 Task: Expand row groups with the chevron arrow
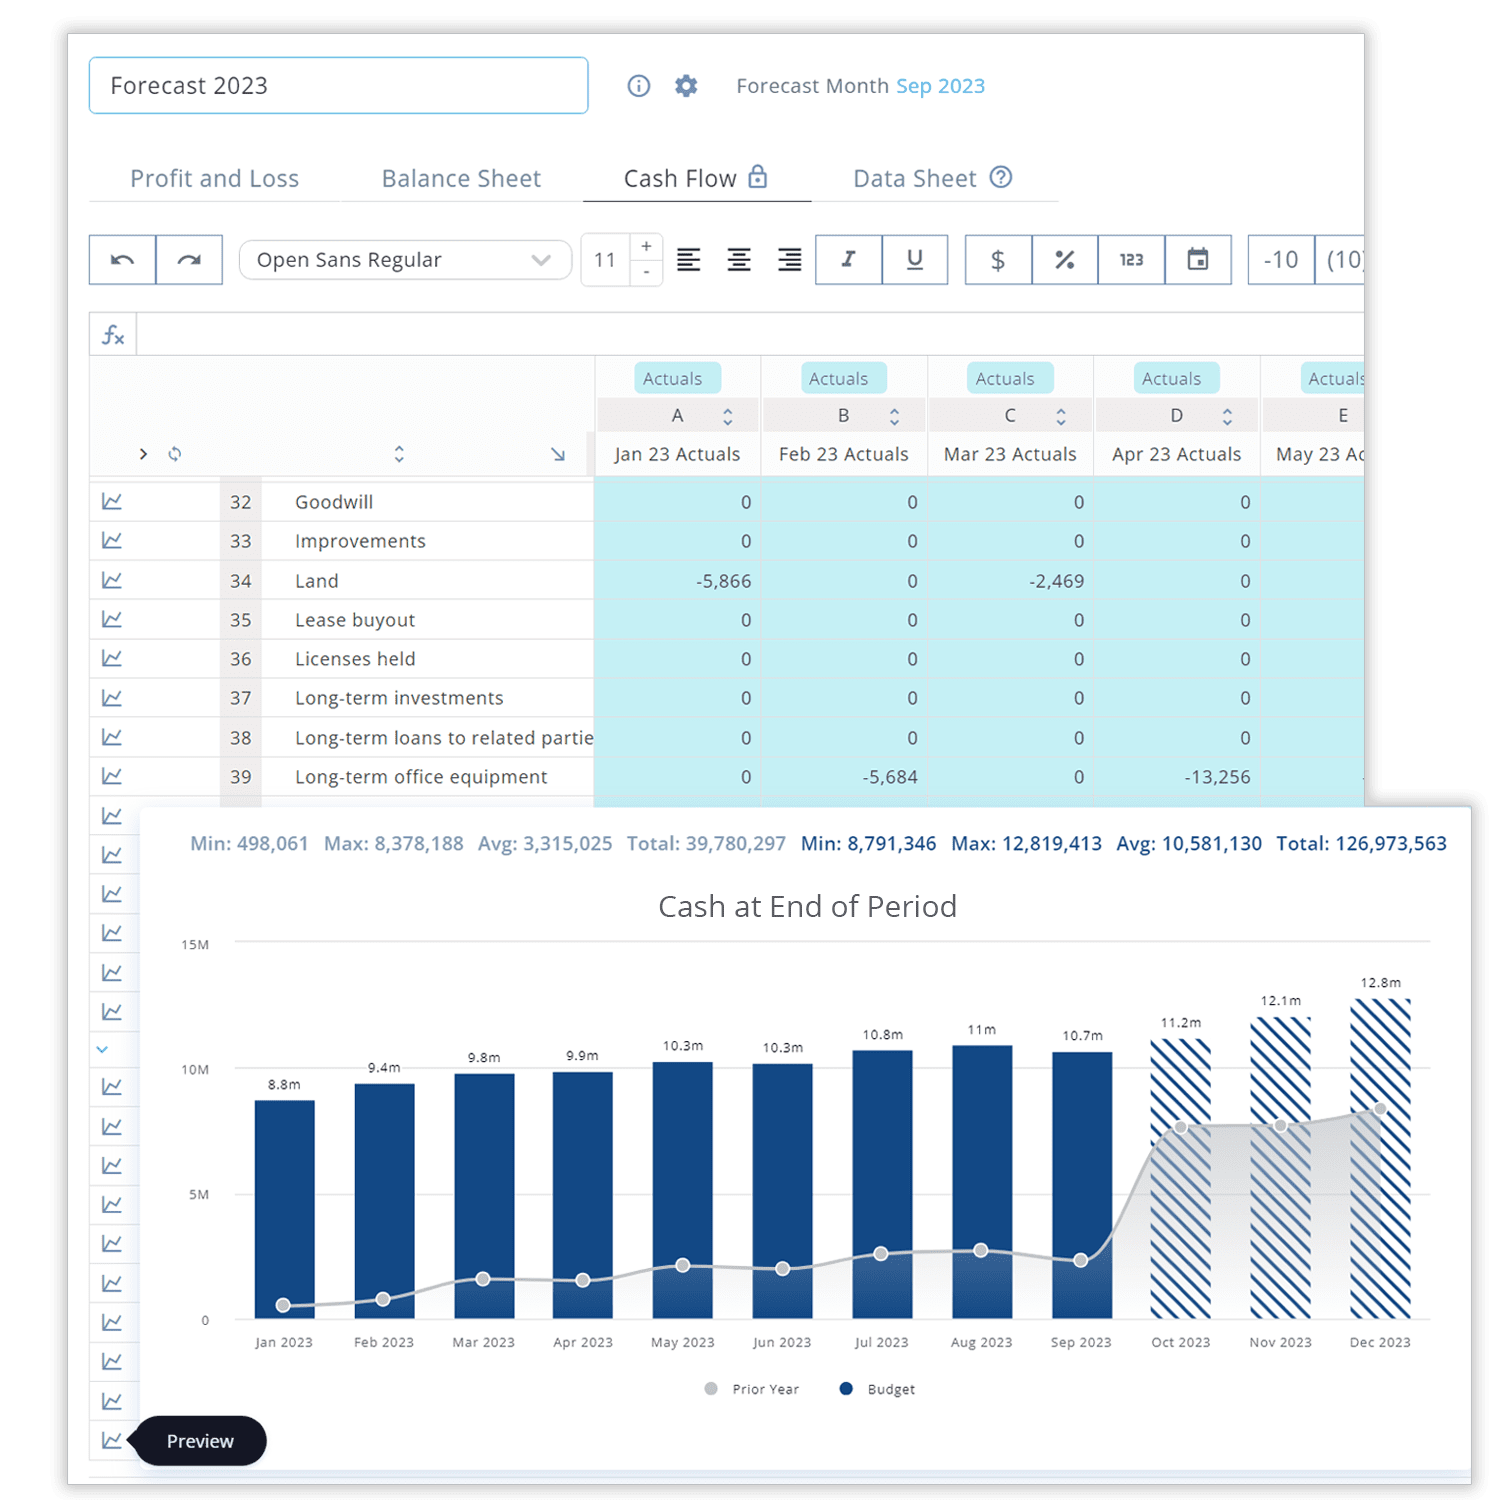tap(143, 454)
